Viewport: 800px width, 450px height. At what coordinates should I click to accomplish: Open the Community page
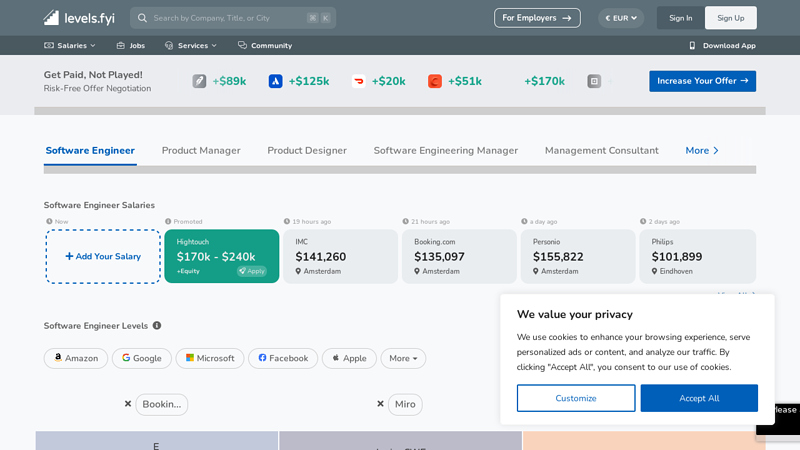point(265,45)
